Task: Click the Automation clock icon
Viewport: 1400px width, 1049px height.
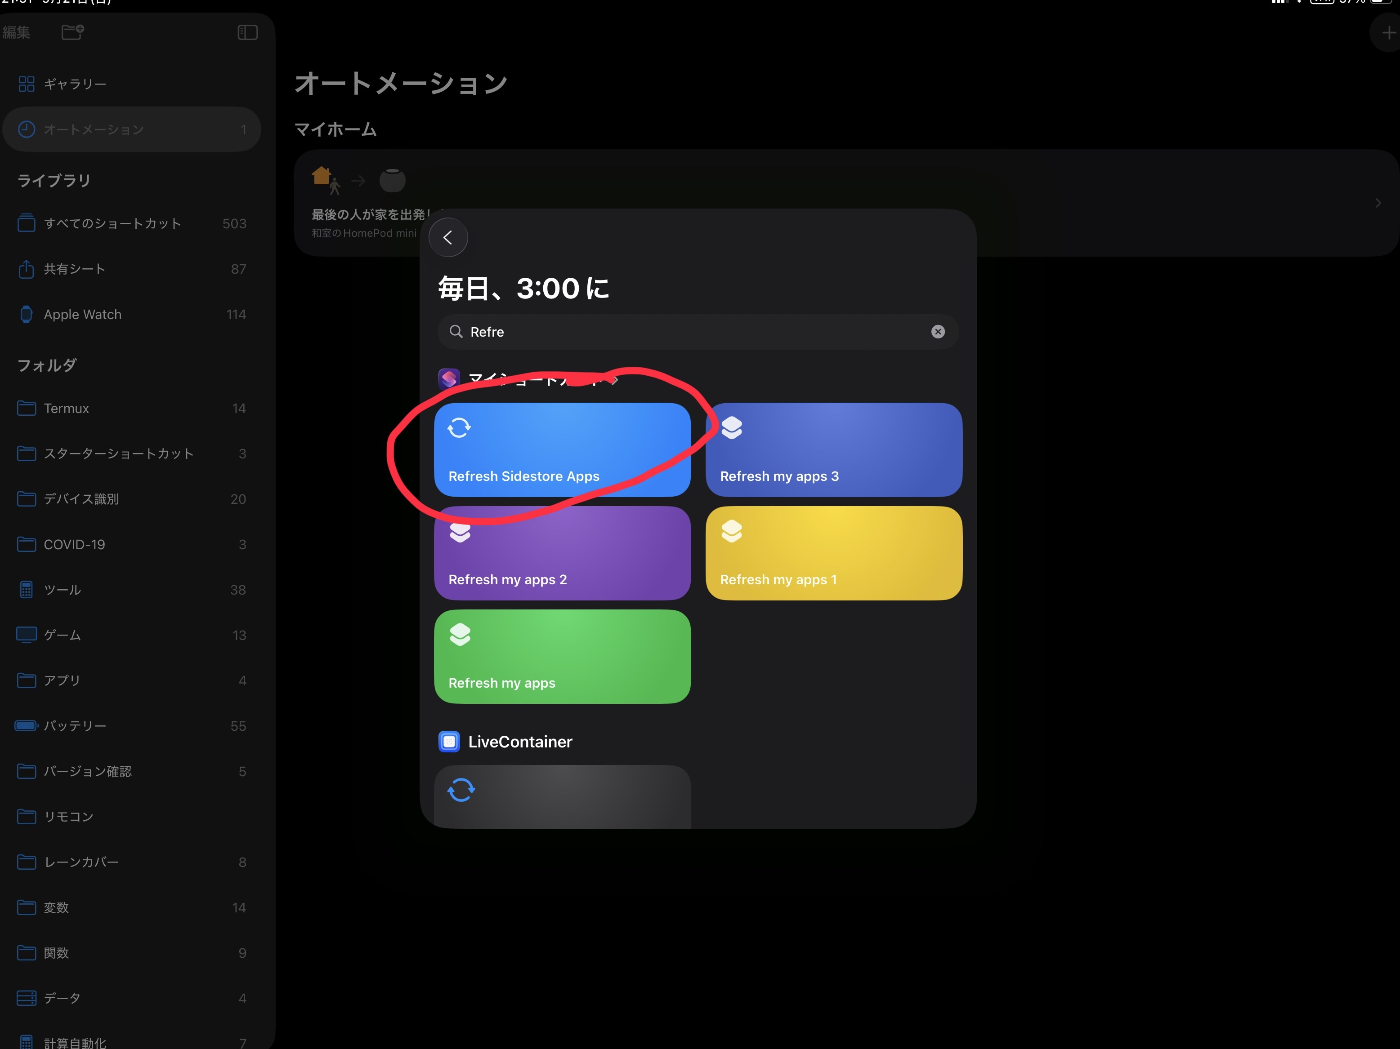Action: (x=27, y=129)
